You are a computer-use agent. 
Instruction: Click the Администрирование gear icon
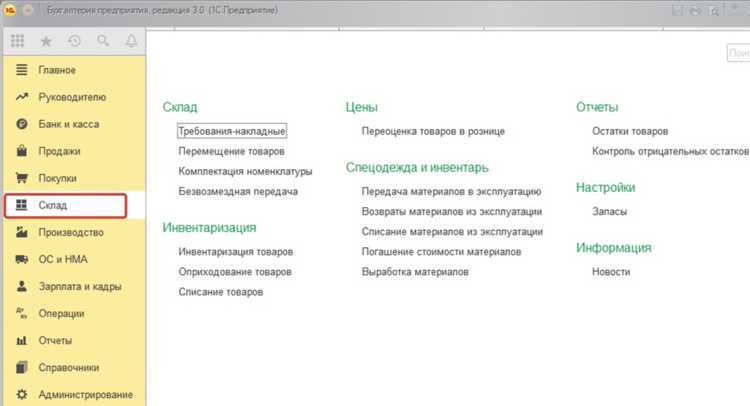tap(22, 395)
